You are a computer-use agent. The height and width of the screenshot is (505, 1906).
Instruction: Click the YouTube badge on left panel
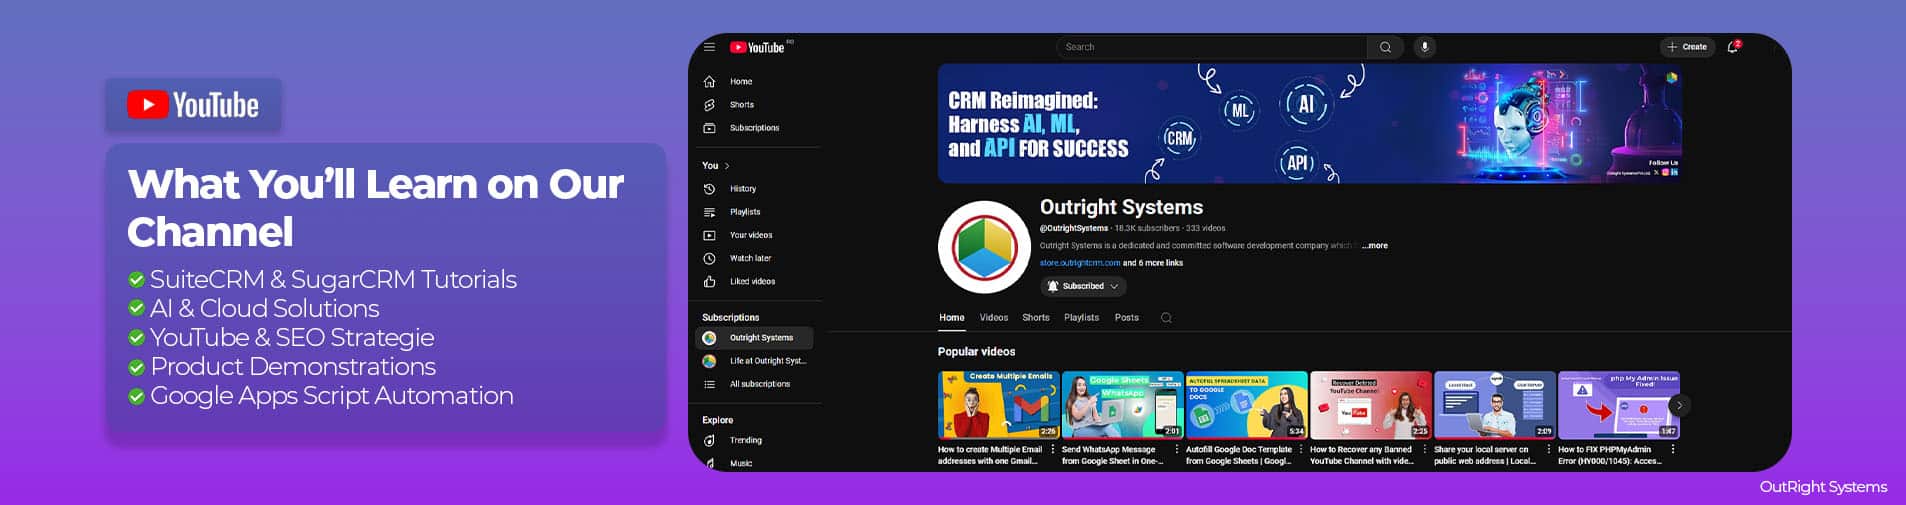click(x=193, y=105)
